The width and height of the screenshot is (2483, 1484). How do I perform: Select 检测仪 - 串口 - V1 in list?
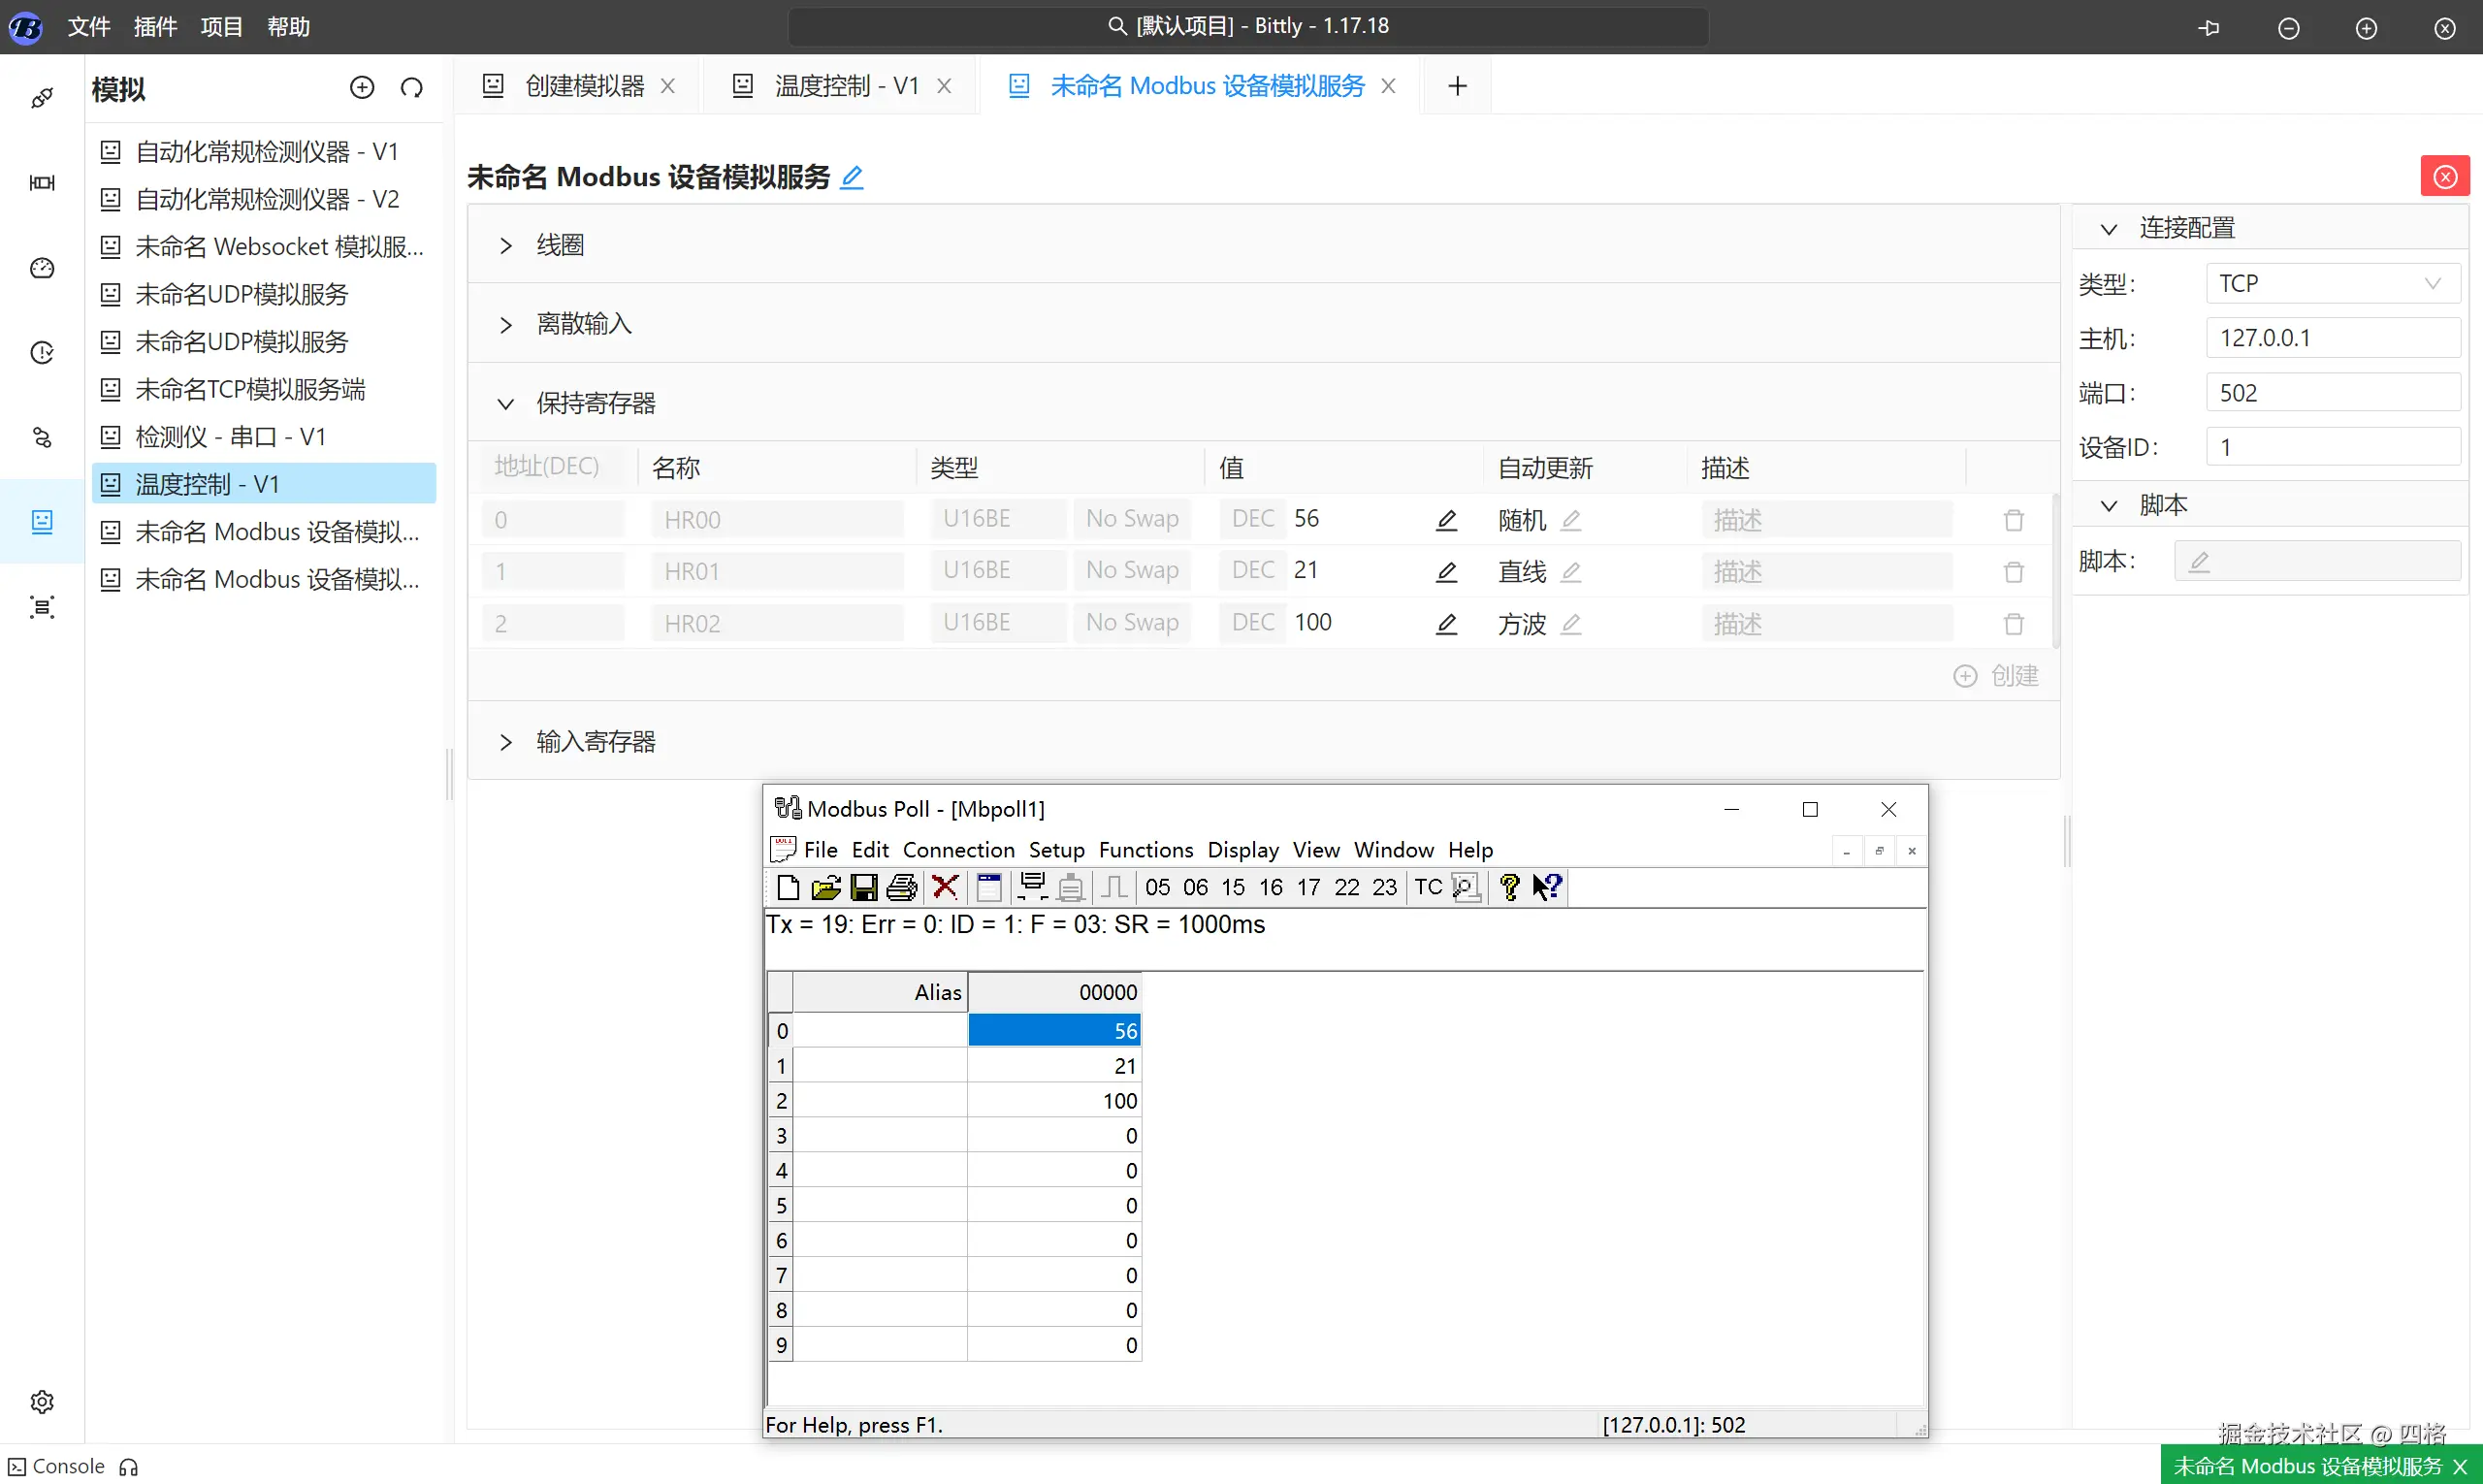tap(230, 437)
